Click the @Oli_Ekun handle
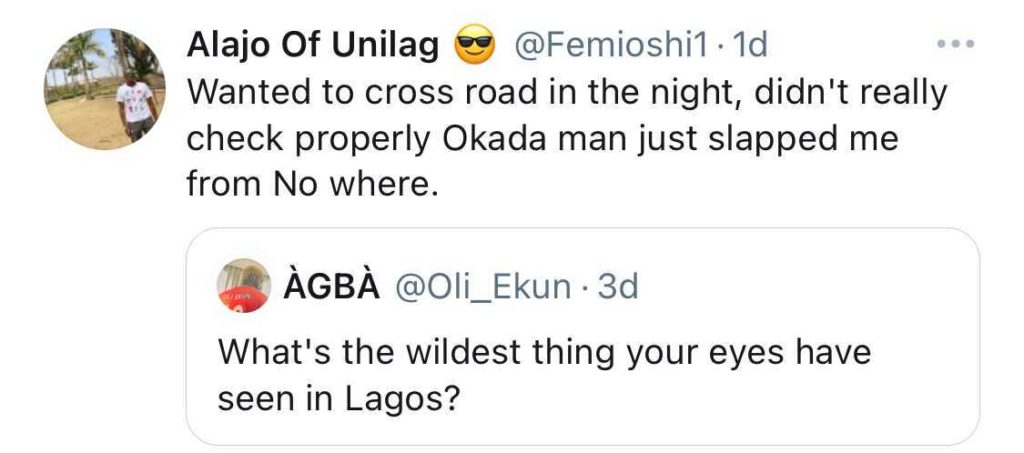This screenshot has width=1024, height=453. 485,287
